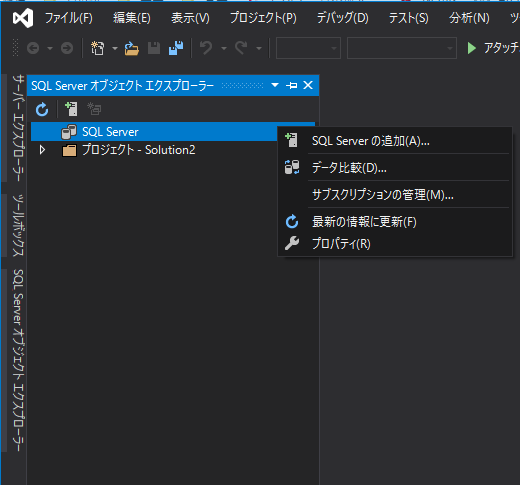520x485 pixels.
Task: Click the save all icon
Action: (176, 48)
